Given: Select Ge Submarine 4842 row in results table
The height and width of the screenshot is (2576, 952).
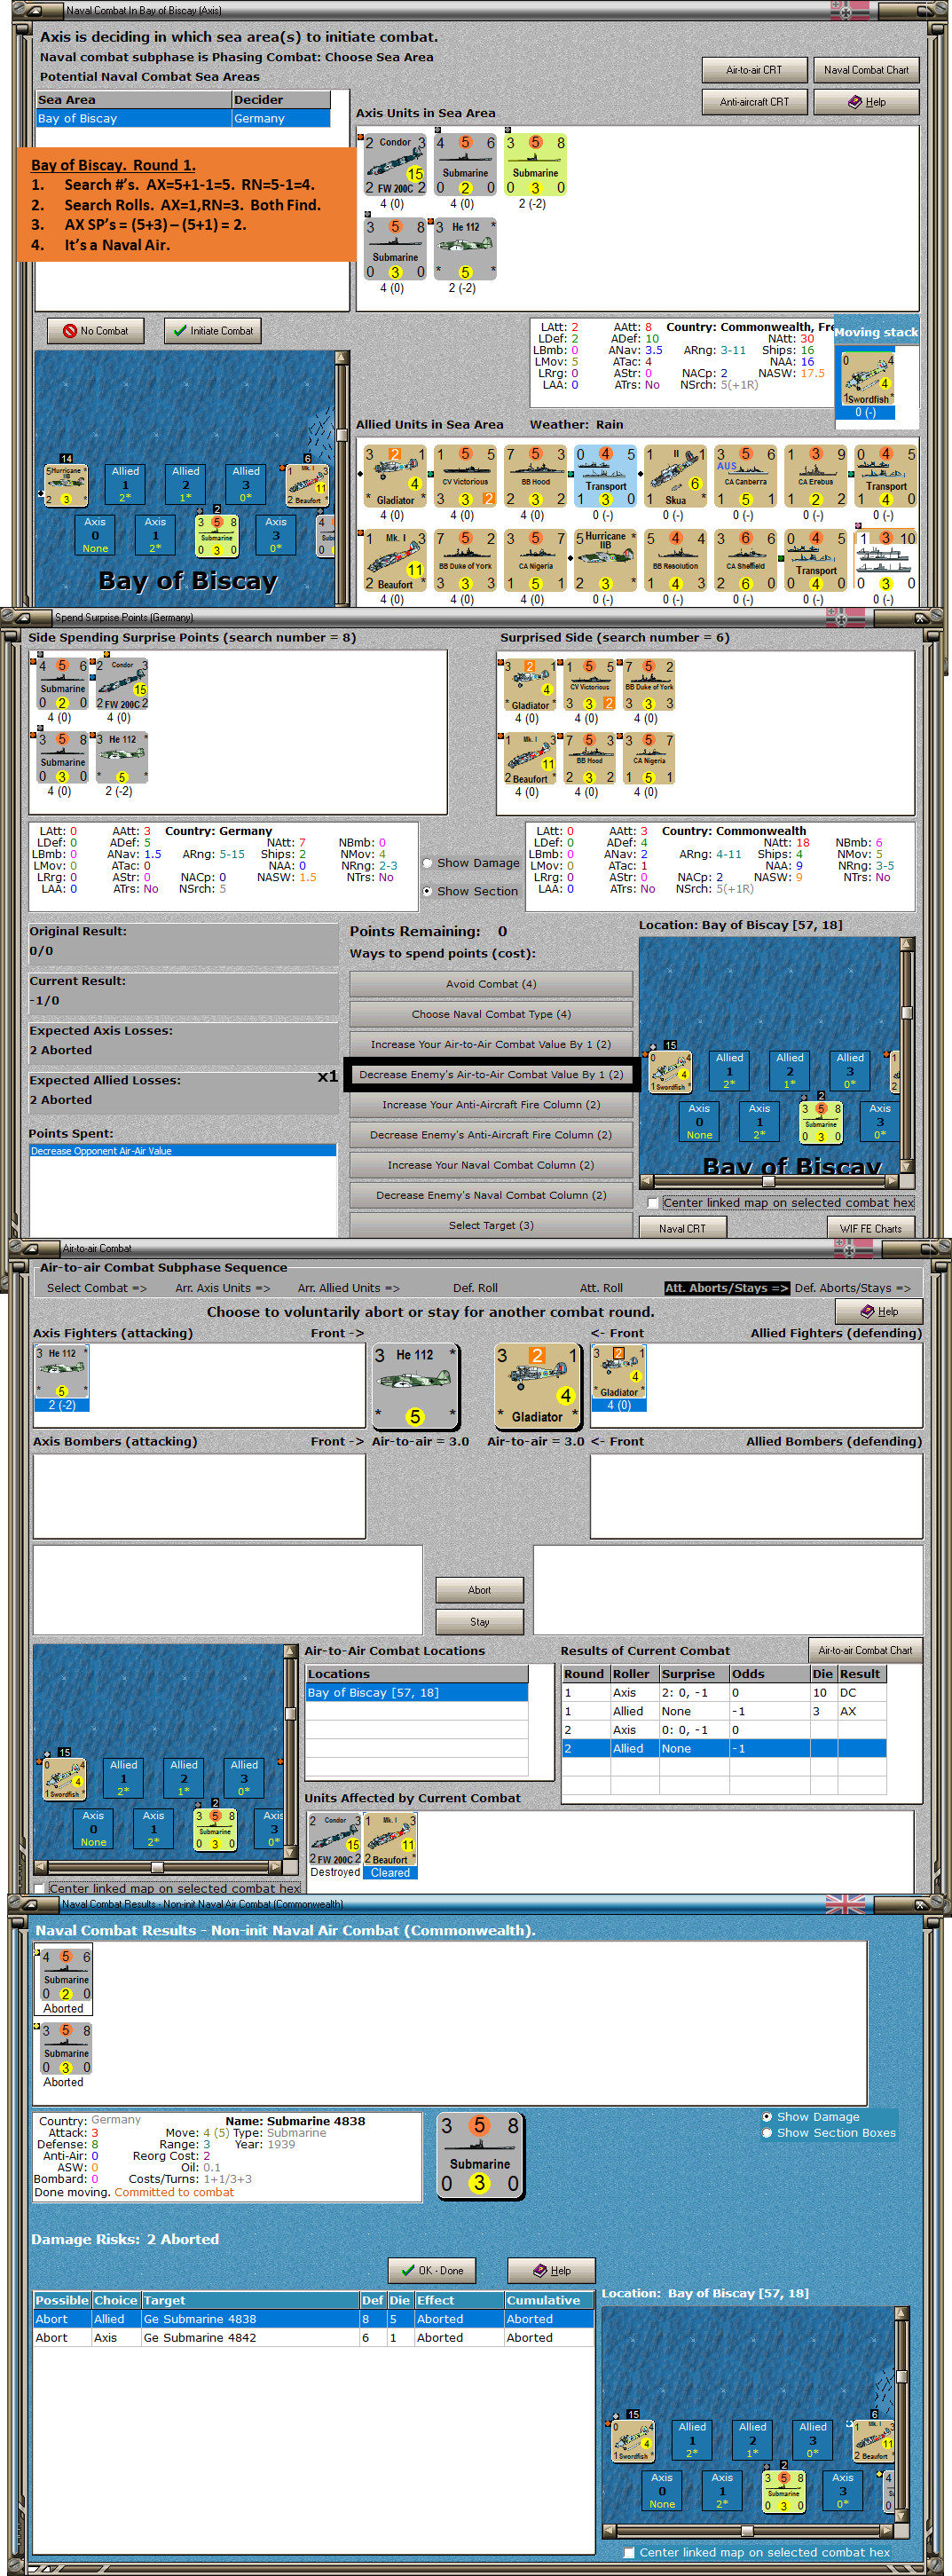Looking at the screenshot, I should [314, 2338].
